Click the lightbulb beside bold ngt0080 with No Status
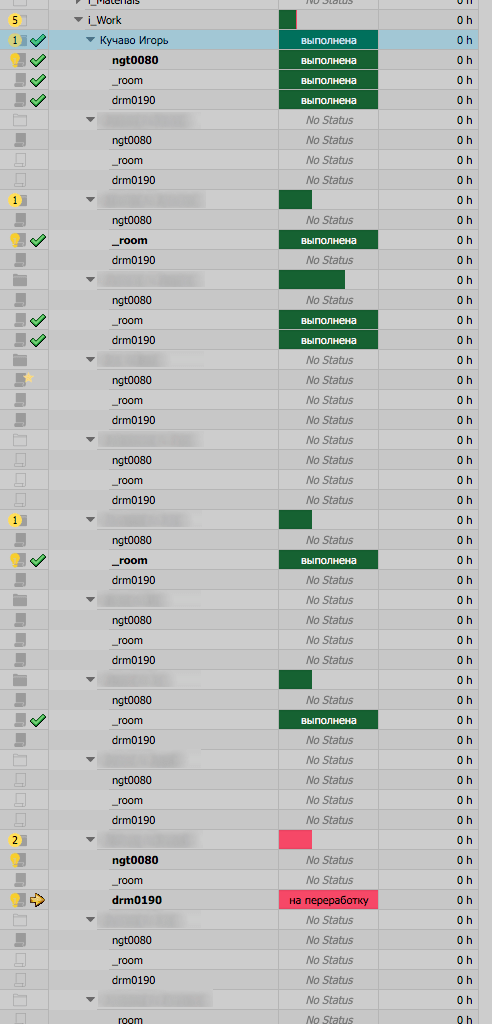The height and width of the screenshot is (1024, 492). (16, 860)
